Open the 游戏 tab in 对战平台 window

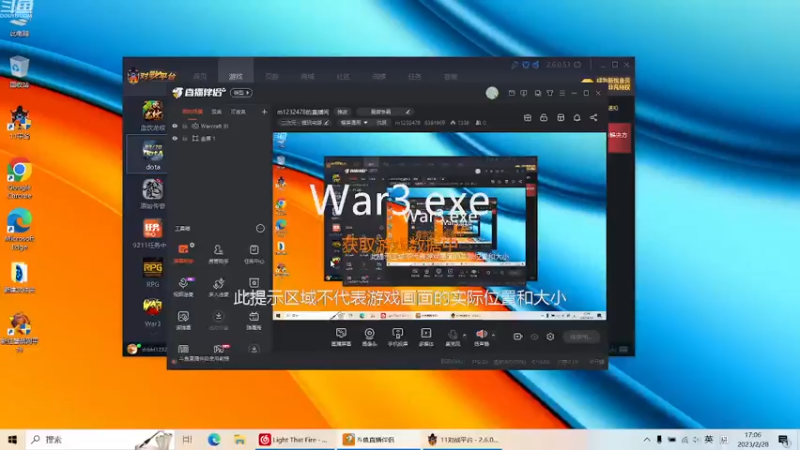click(x=236, y=77)
